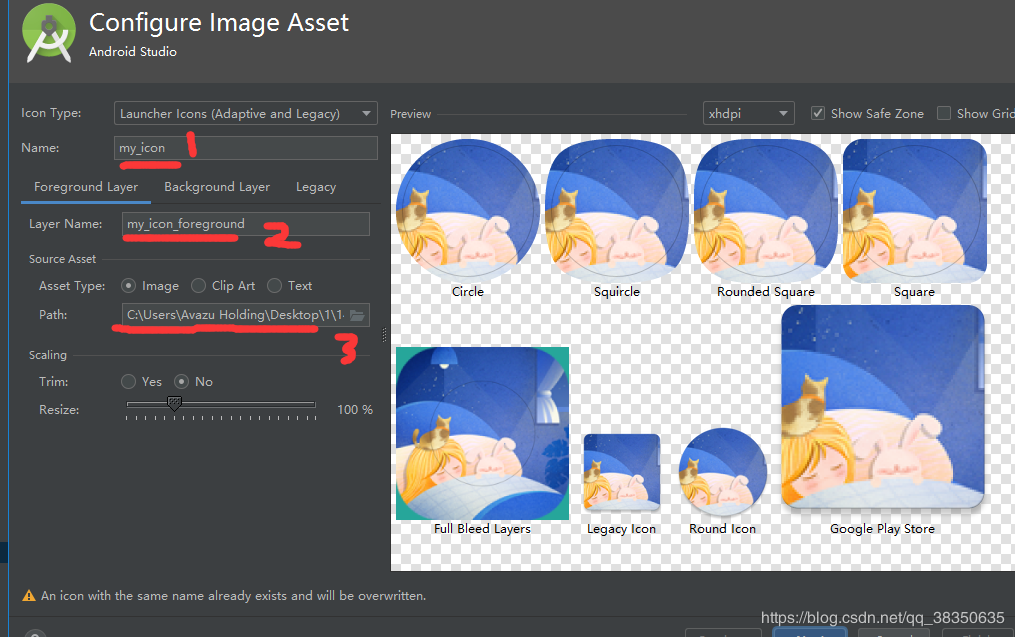1015x637 pixels.
Task: Click the Squircle icon preview
Action: (616, 210)
